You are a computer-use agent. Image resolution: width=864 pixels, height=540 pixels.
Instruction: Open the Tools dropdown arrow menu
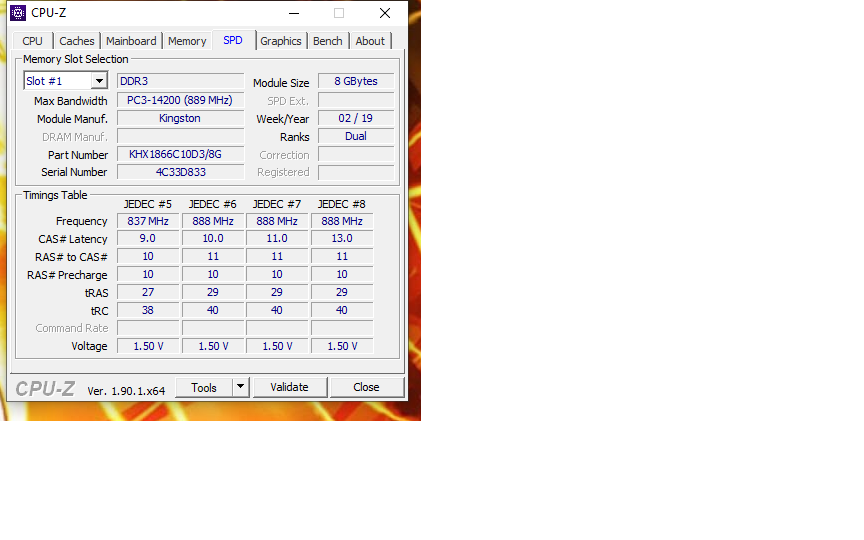tap(241, 387)
